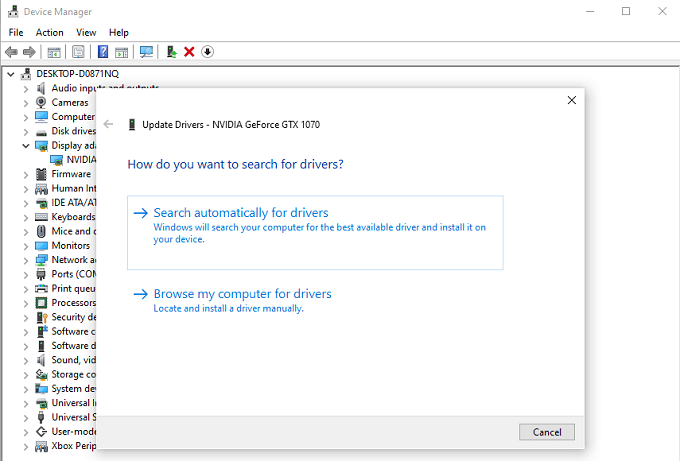Open the View menu
The height and width of the screenshot is (461, 680).
[x=86, y=33]
